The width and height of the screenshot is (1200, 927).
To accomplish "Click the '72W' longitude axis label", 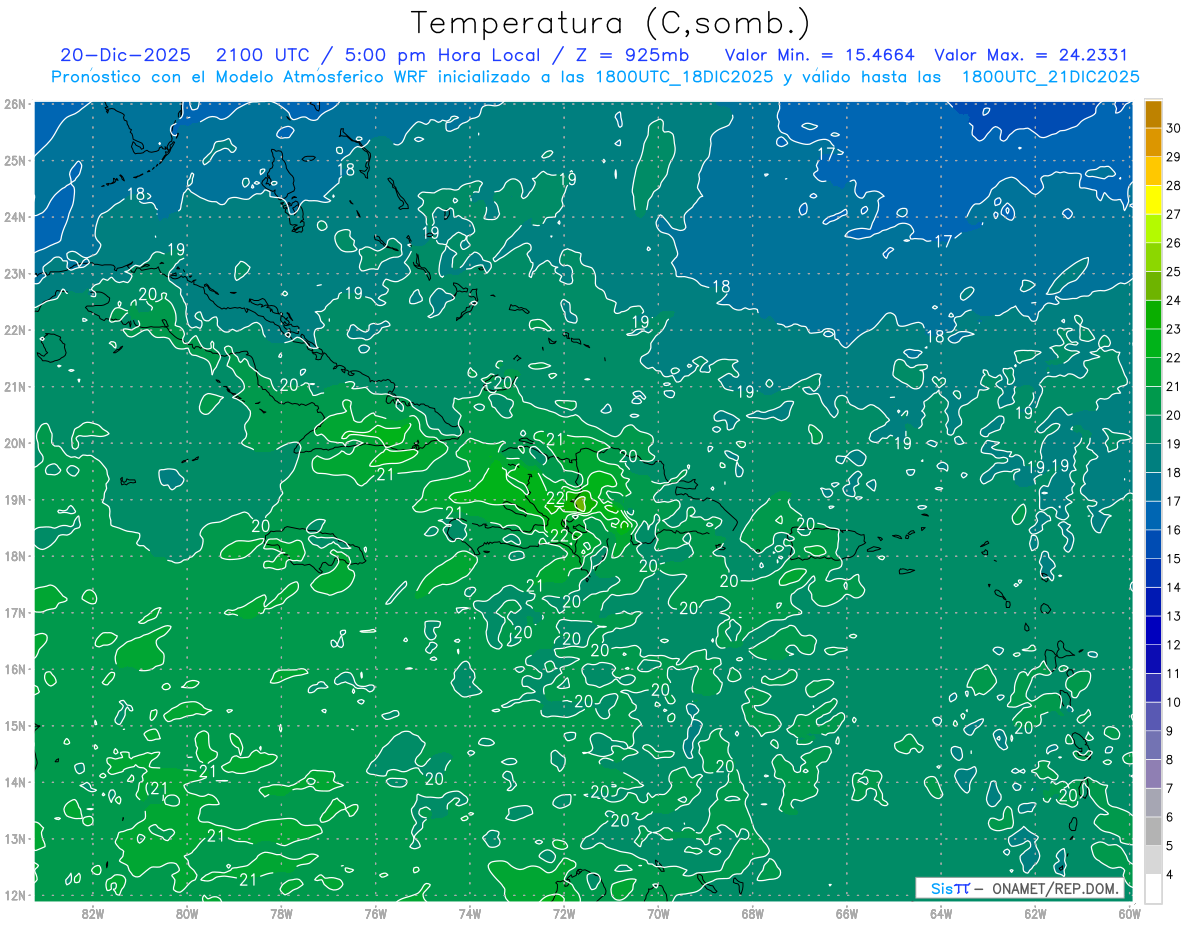I will tap(563, 913).
